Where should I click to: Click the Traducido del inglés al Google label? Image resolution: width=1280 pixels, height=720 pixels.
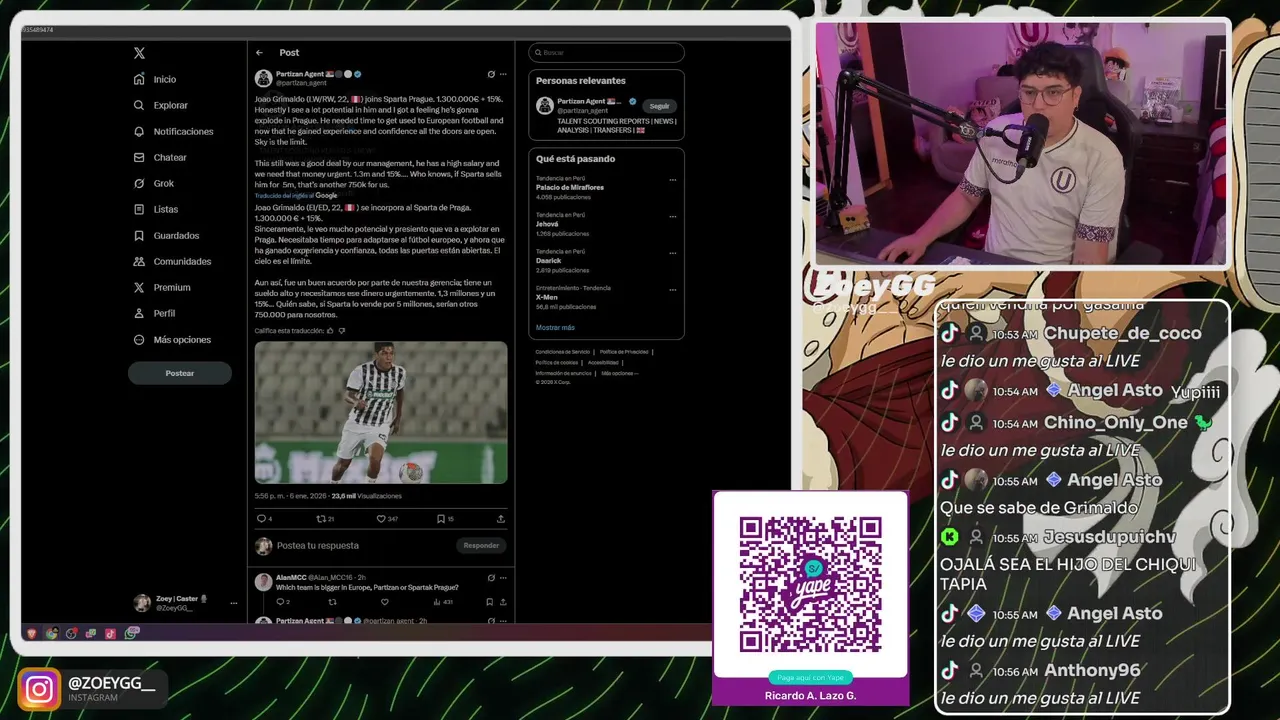click(296, 196)
